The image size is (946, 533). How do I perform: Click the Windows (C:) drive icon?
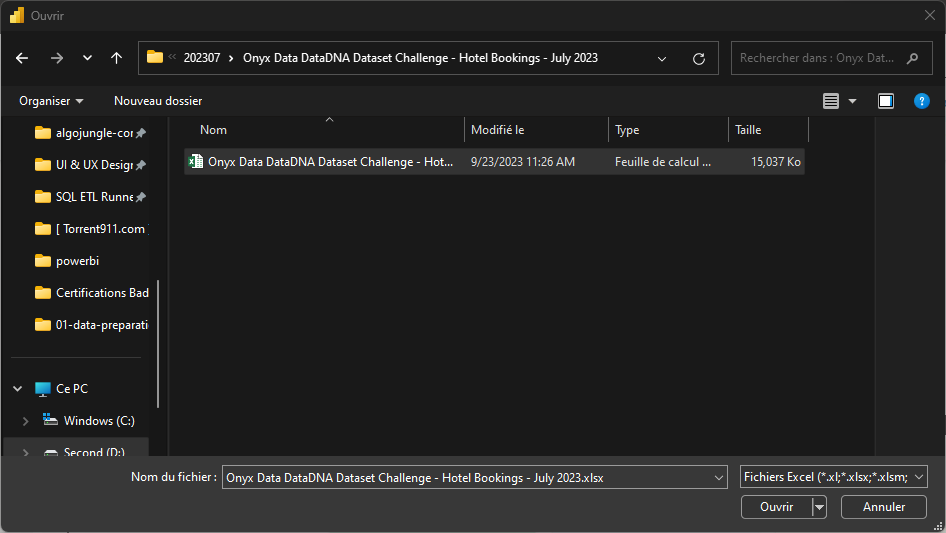50,420
